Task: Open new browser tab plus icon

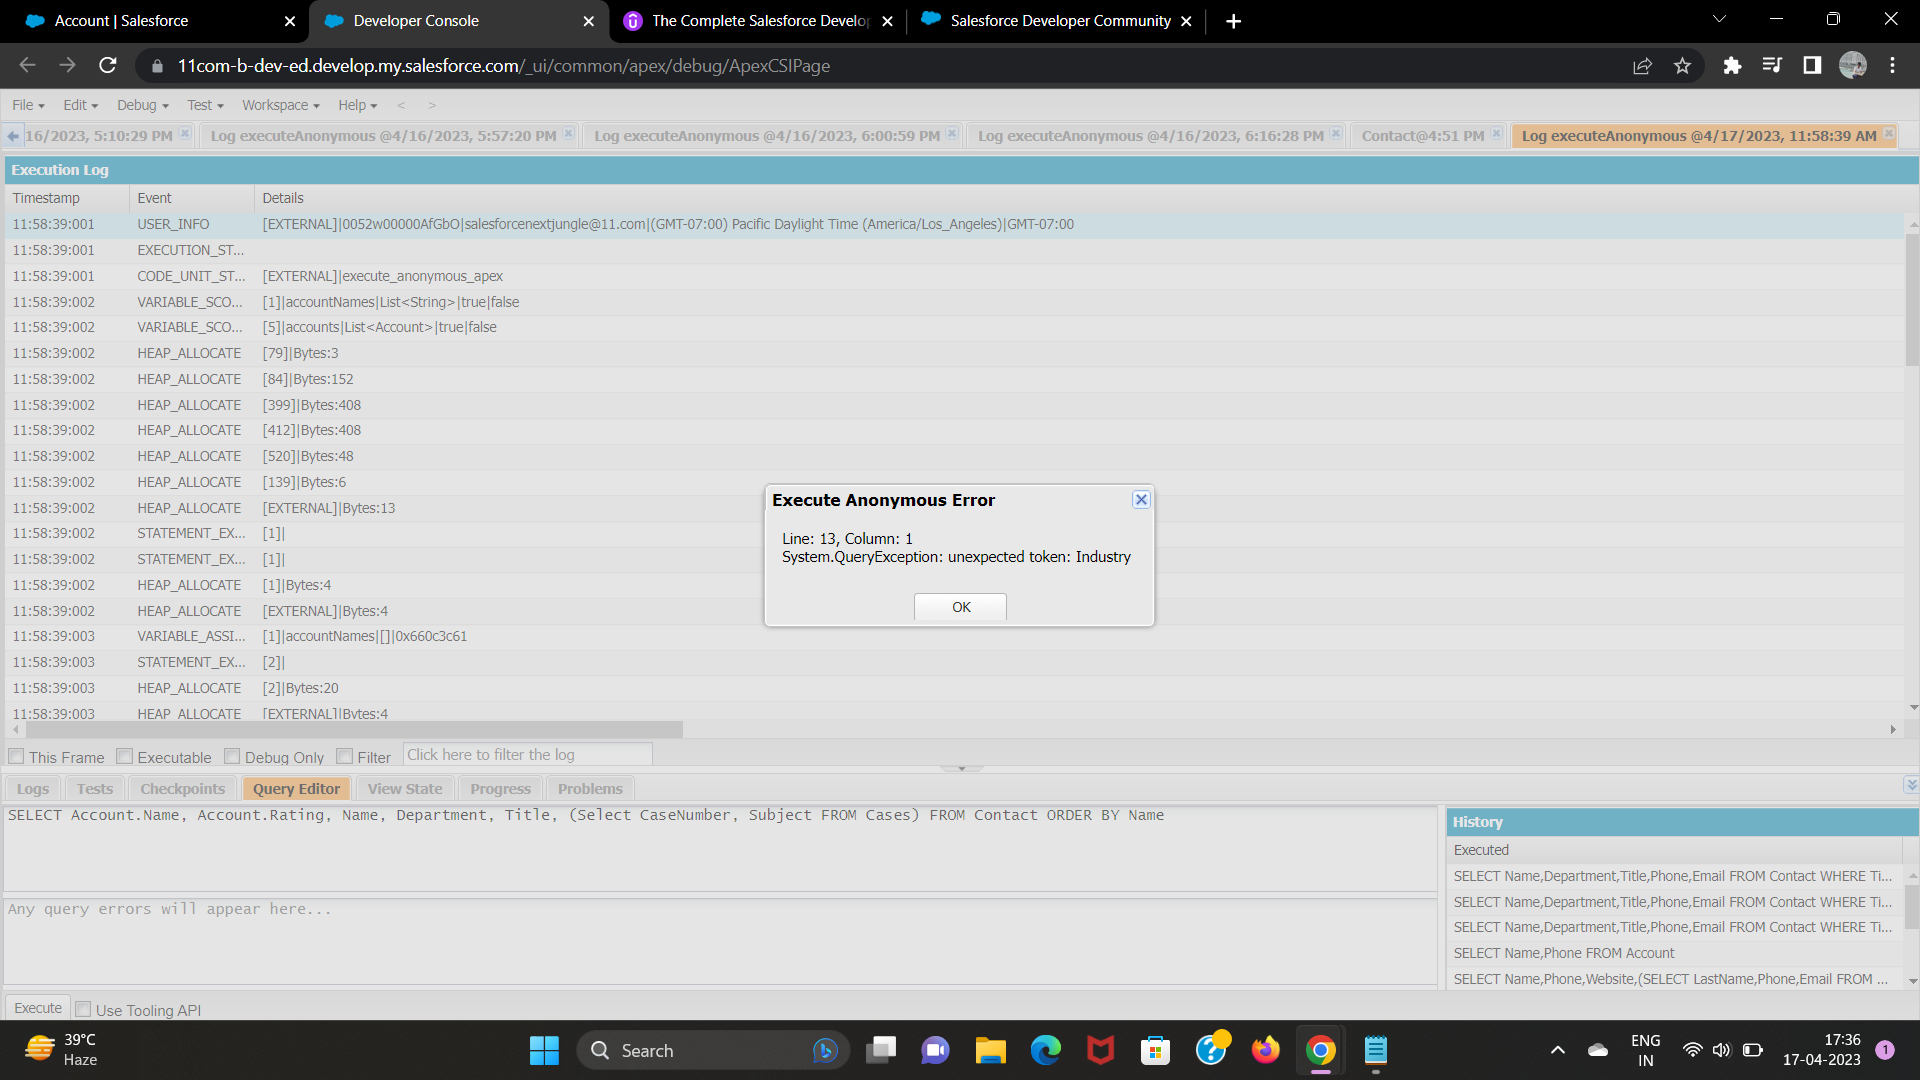Action: tap(1233, 21)
